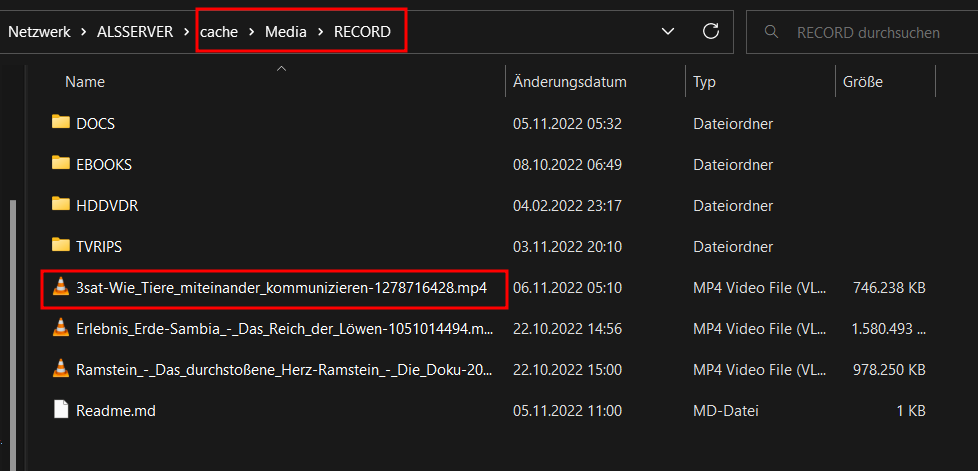Screen dimensions: 978x471
Task: Open the address bar history dropdown
Action: coord(667,31)
